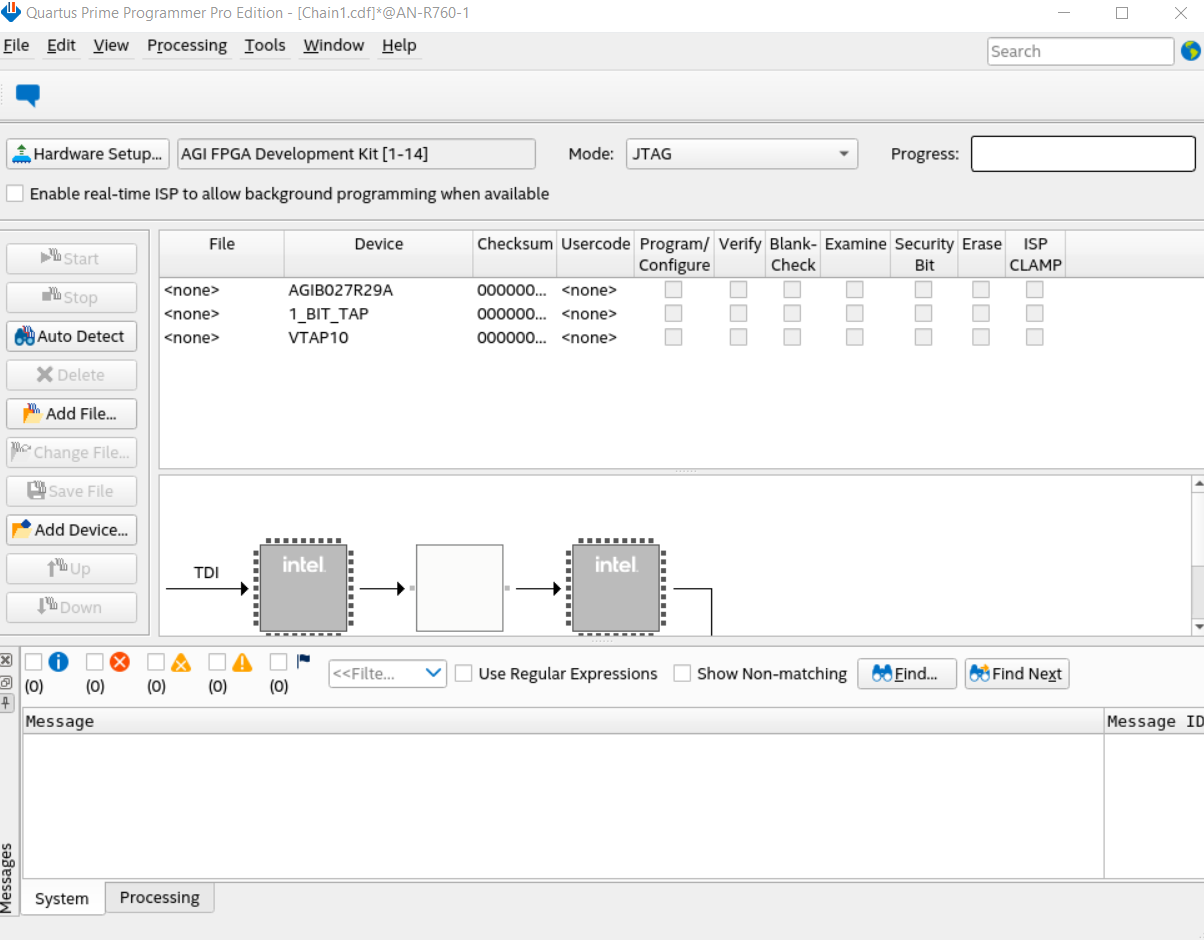The height and width of the screenshot is (940, 1204).
Task: Switch to the Processing messages tab
Action: (x=159, y=897)
